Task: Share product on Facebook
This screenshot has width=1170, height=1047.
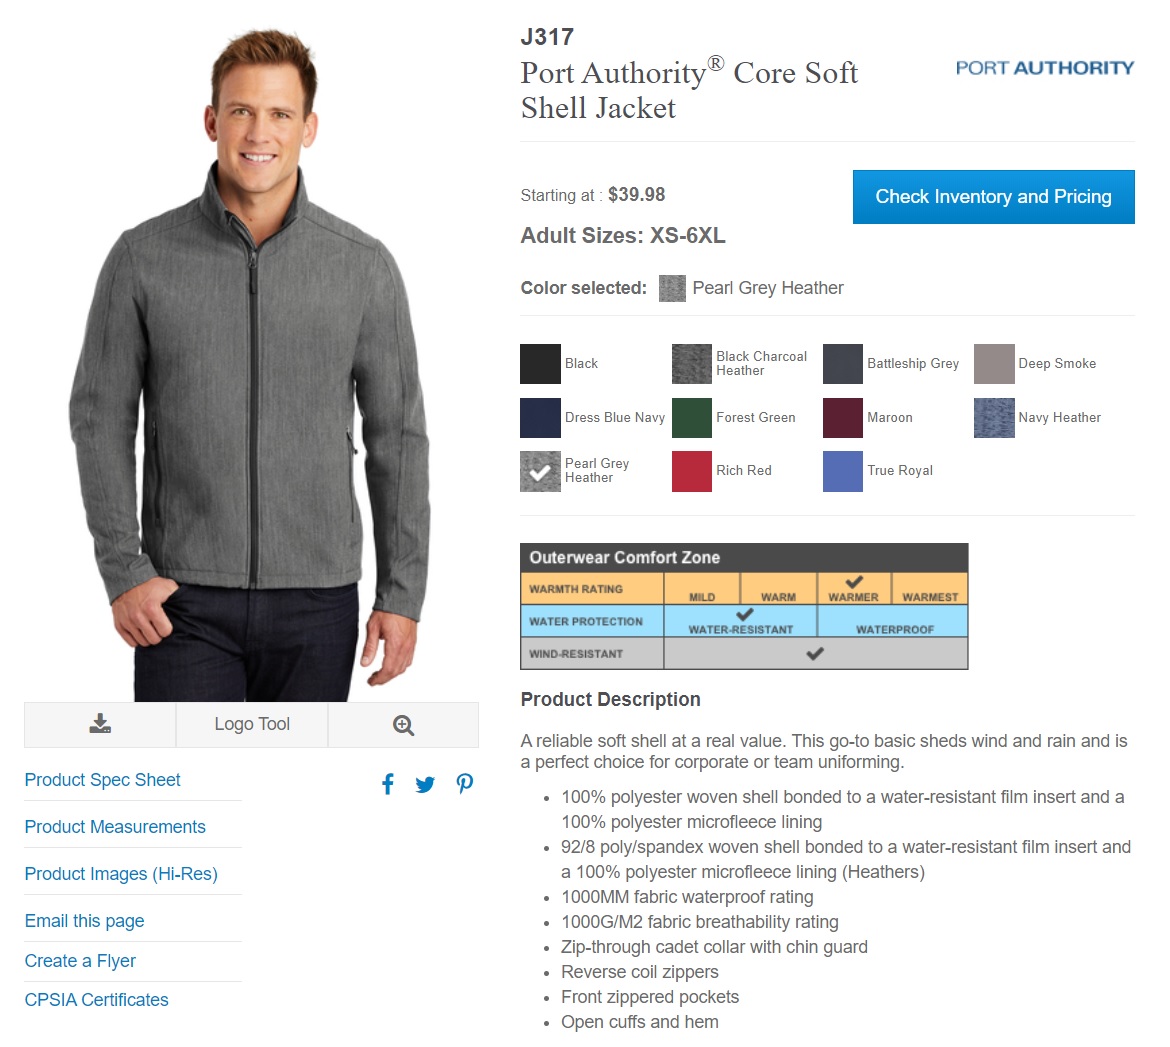Action: click(x=388, y=784)
